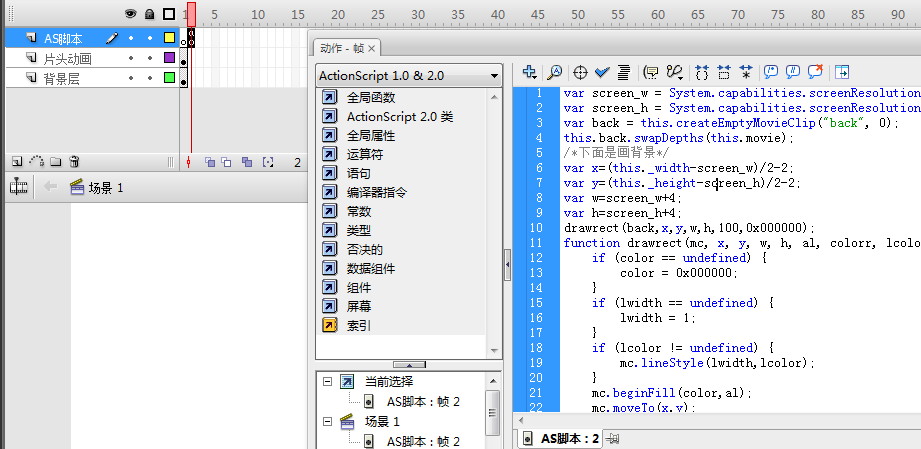
Task: Open the Find magnifier tool in Actions toolbar
Action: click(554, 72)
